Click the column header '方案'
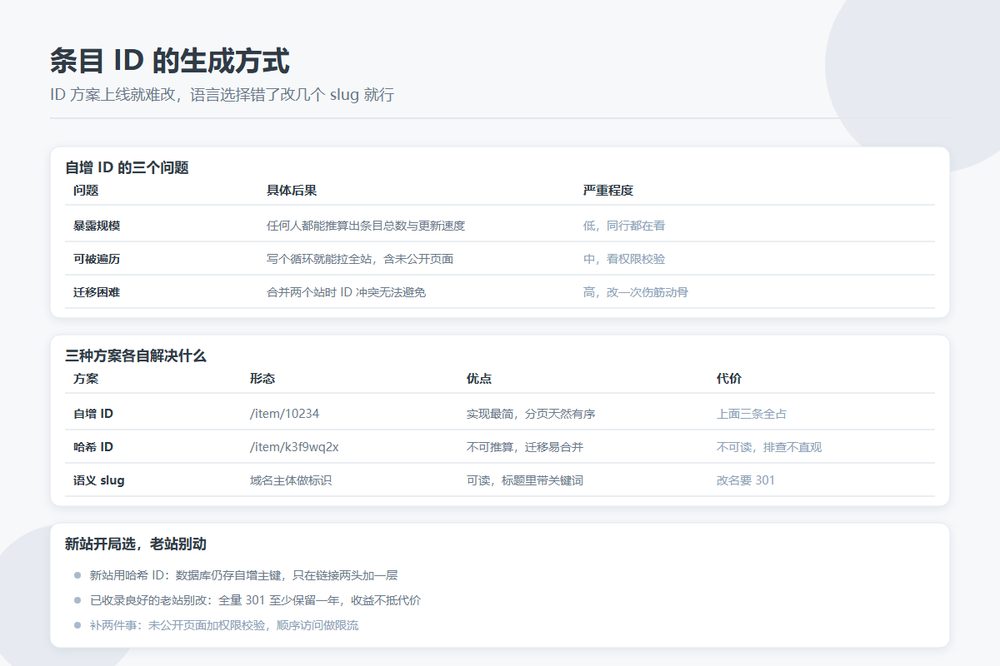1000x666 pixels. point(85,378)
